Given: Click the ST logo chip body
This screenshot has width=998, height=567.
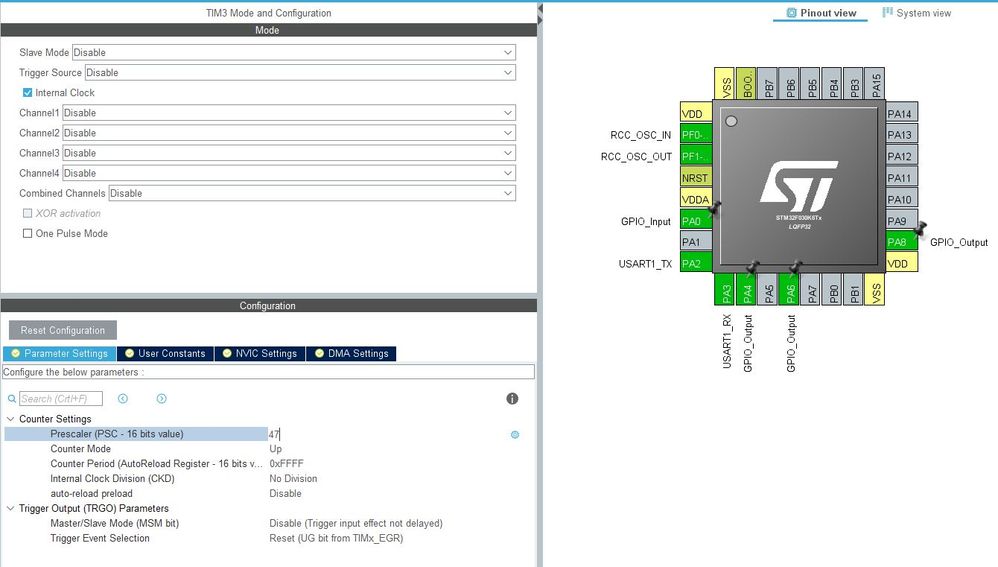Looking at the screenshot, I should (x=799, y=186).
